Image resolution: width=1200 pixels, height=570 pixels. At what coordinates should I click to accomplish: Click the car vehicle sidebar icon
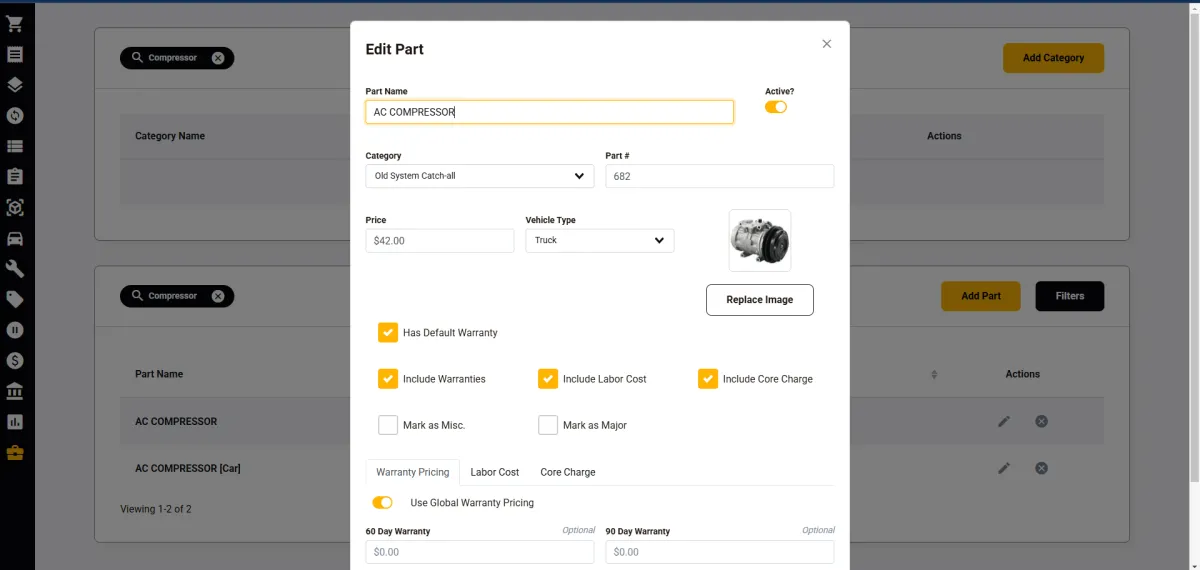[15, 239]
